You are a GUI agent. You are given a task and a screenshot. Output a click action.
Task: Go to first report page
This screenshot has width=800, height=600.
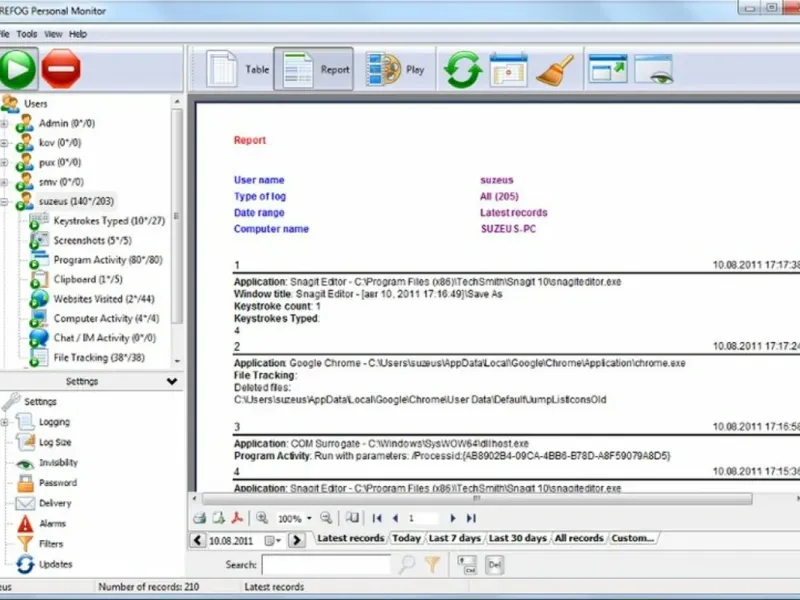(377, 518)
